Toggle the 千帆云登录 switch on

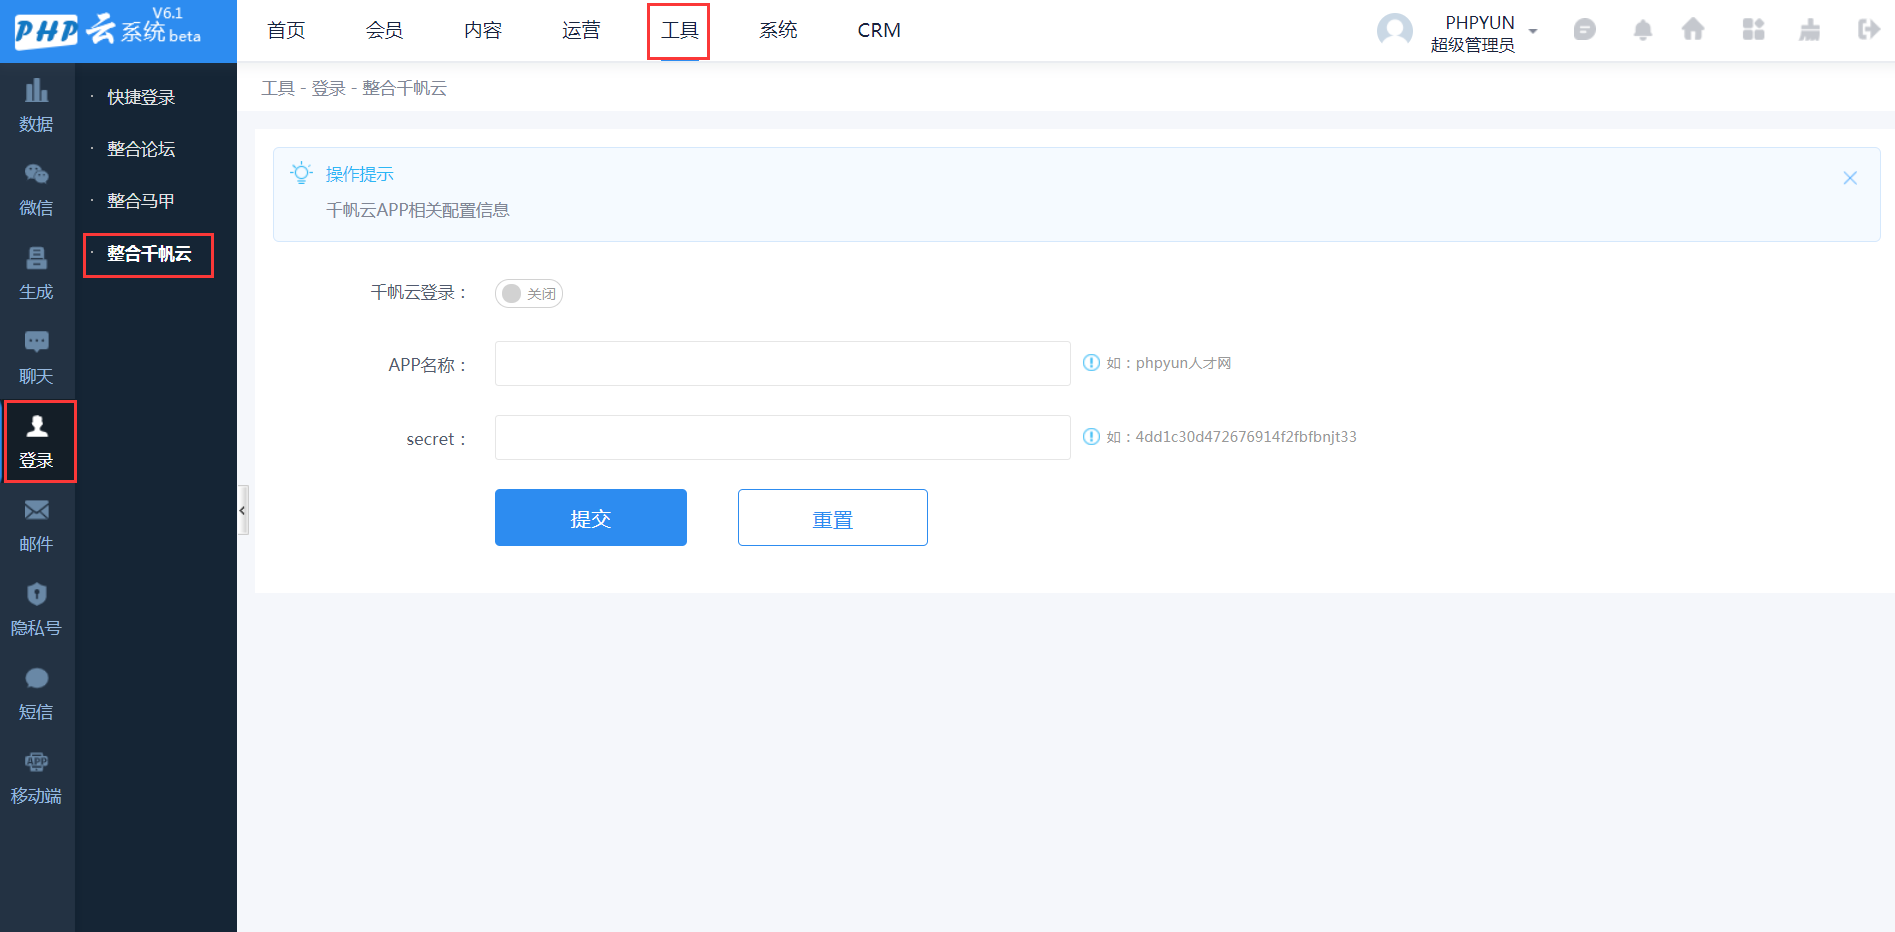[x=529, y=293]
